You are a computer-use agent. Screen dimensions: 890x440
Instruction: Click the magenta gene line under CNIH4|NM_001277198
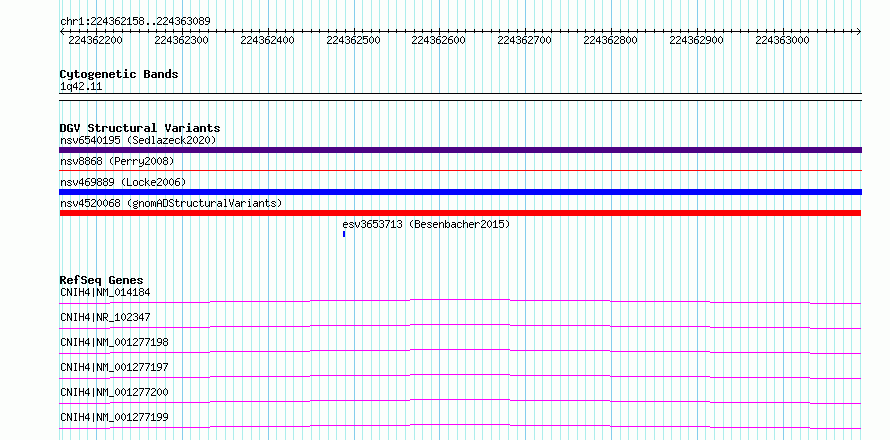tap(460, 351)
